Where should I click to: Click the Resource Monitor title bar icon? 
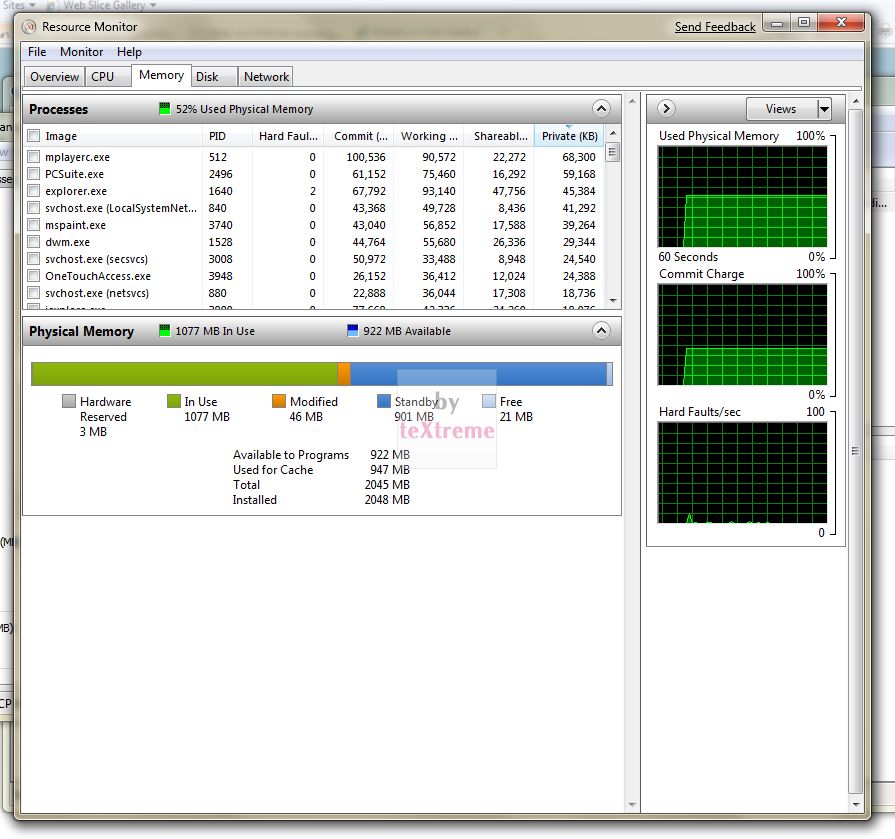[x=29, y=26]
